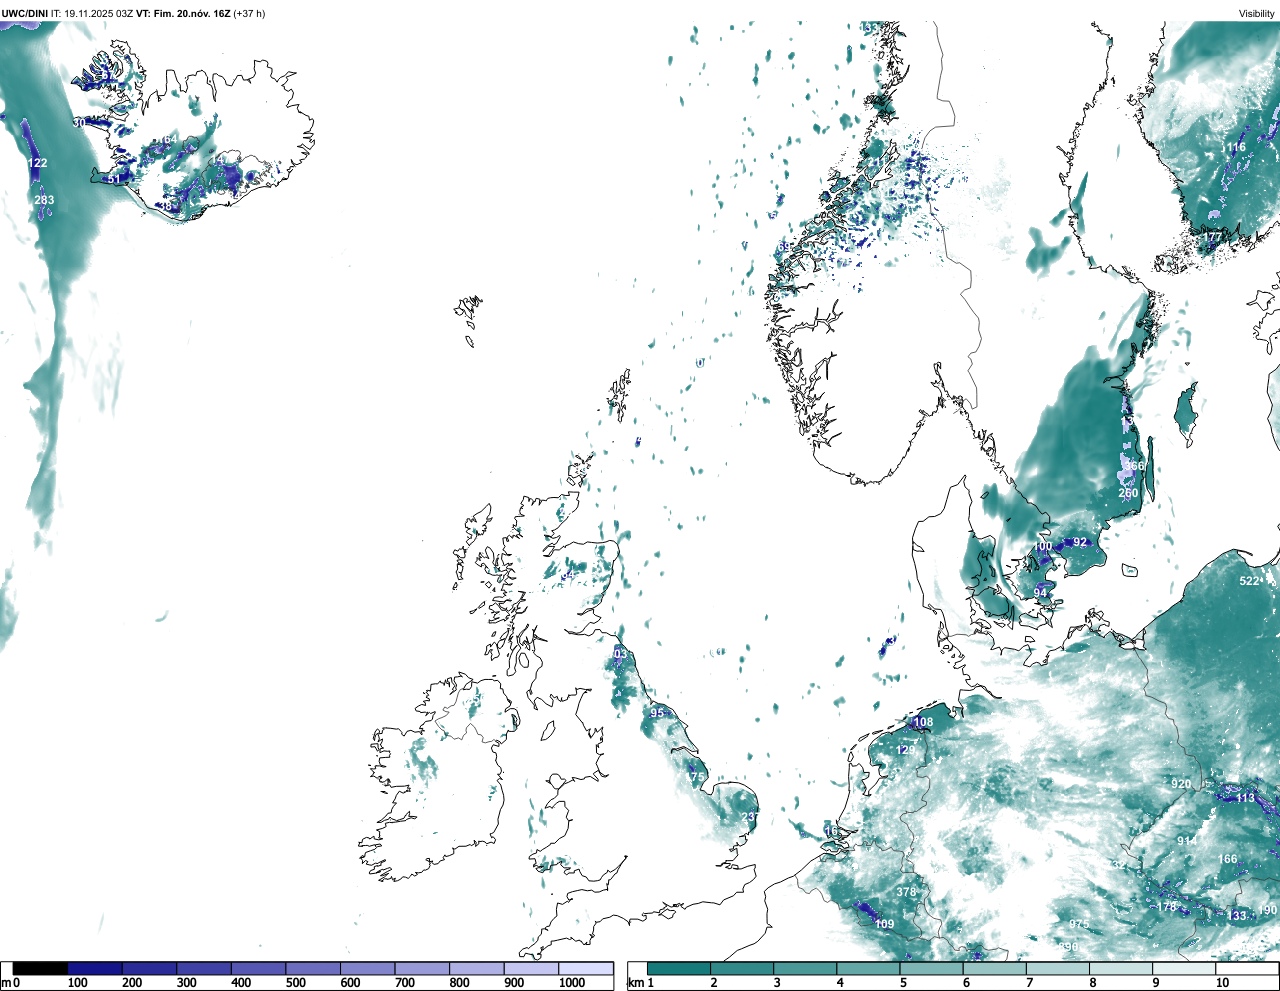
Task: Click the '122' value west of Iceland
Action: [x=37, y=163]
